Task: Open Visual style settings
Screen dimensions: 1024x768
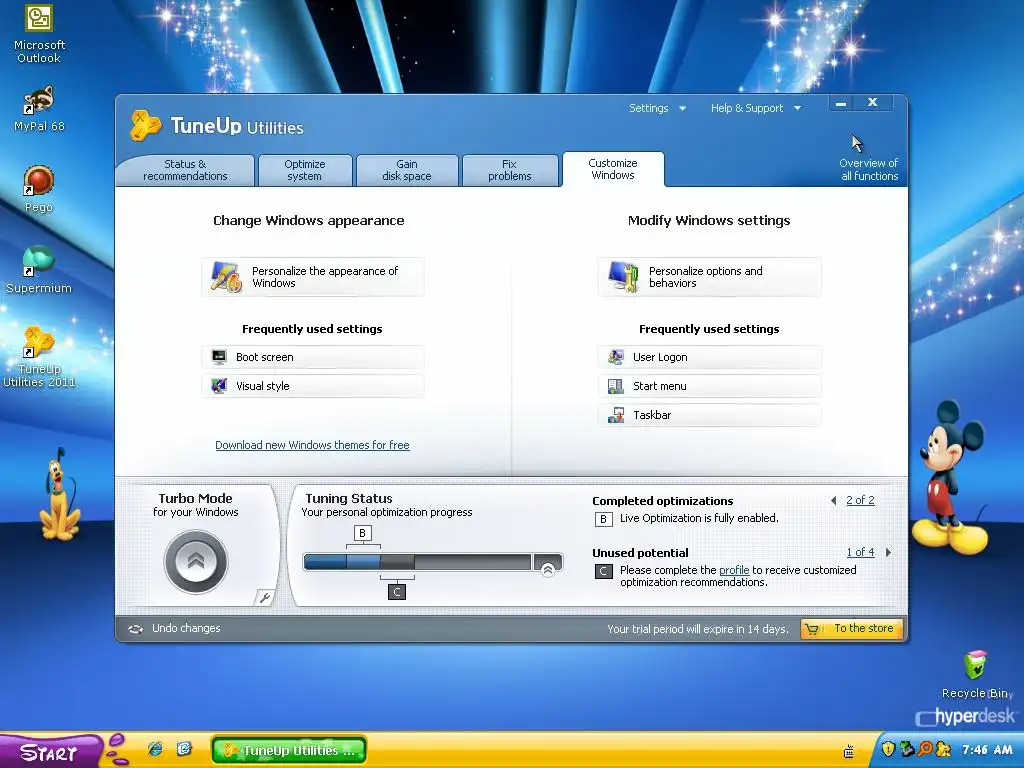Action: pos(313,386)
